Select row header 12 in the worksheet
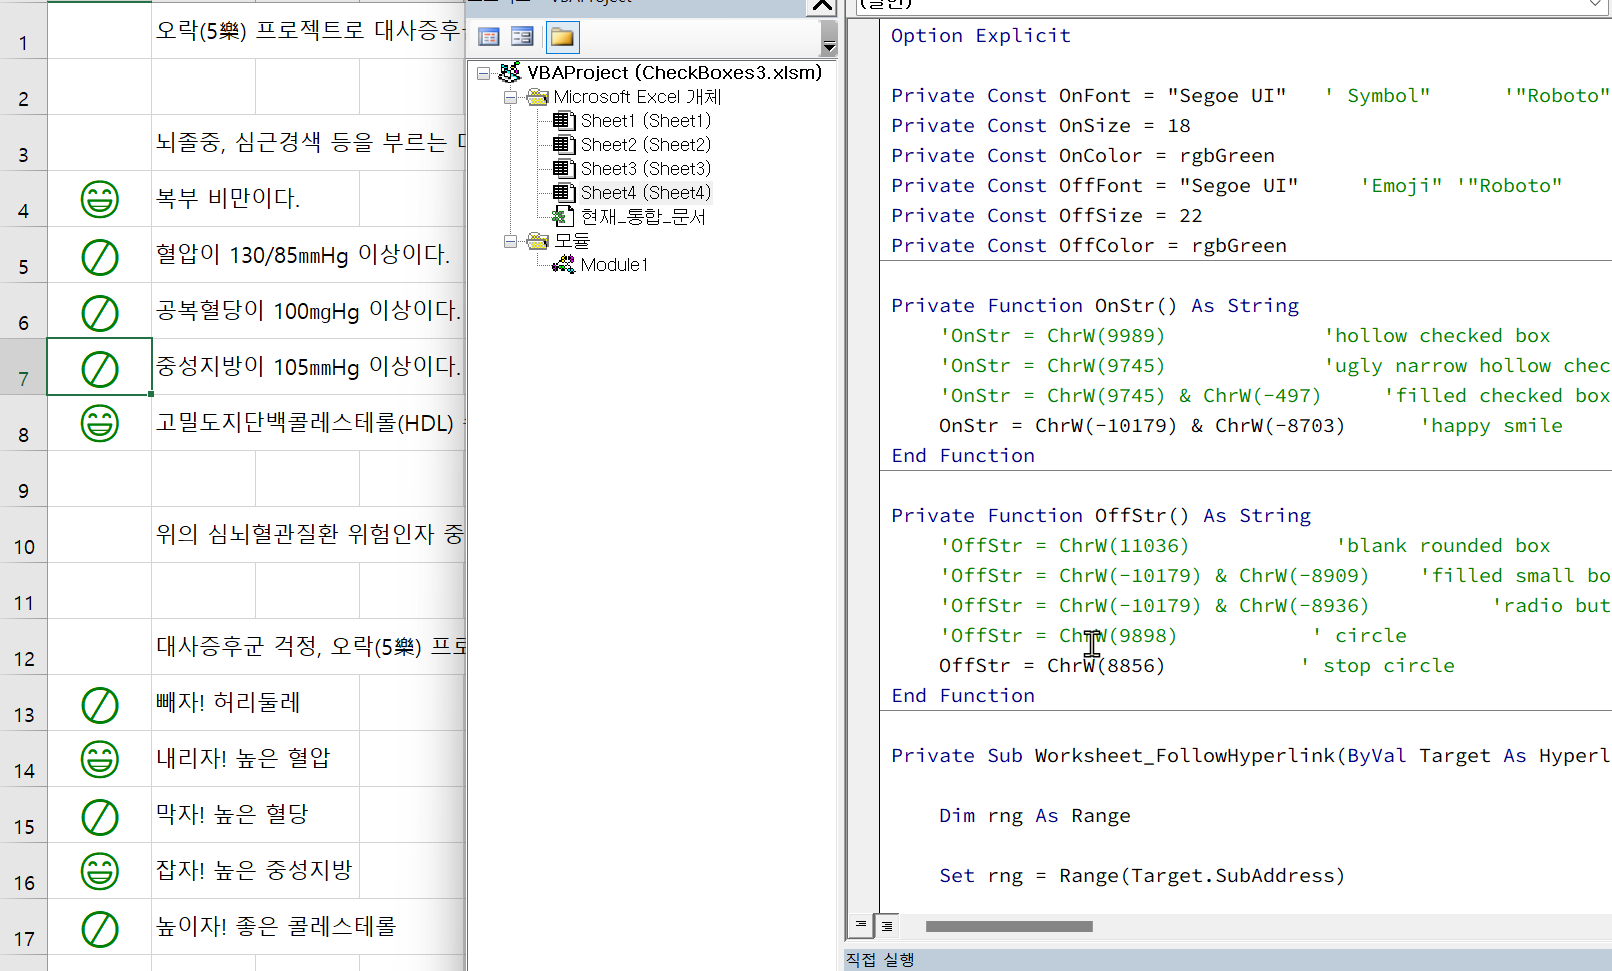Screen dimensions: 1612x971 [23, 646]
